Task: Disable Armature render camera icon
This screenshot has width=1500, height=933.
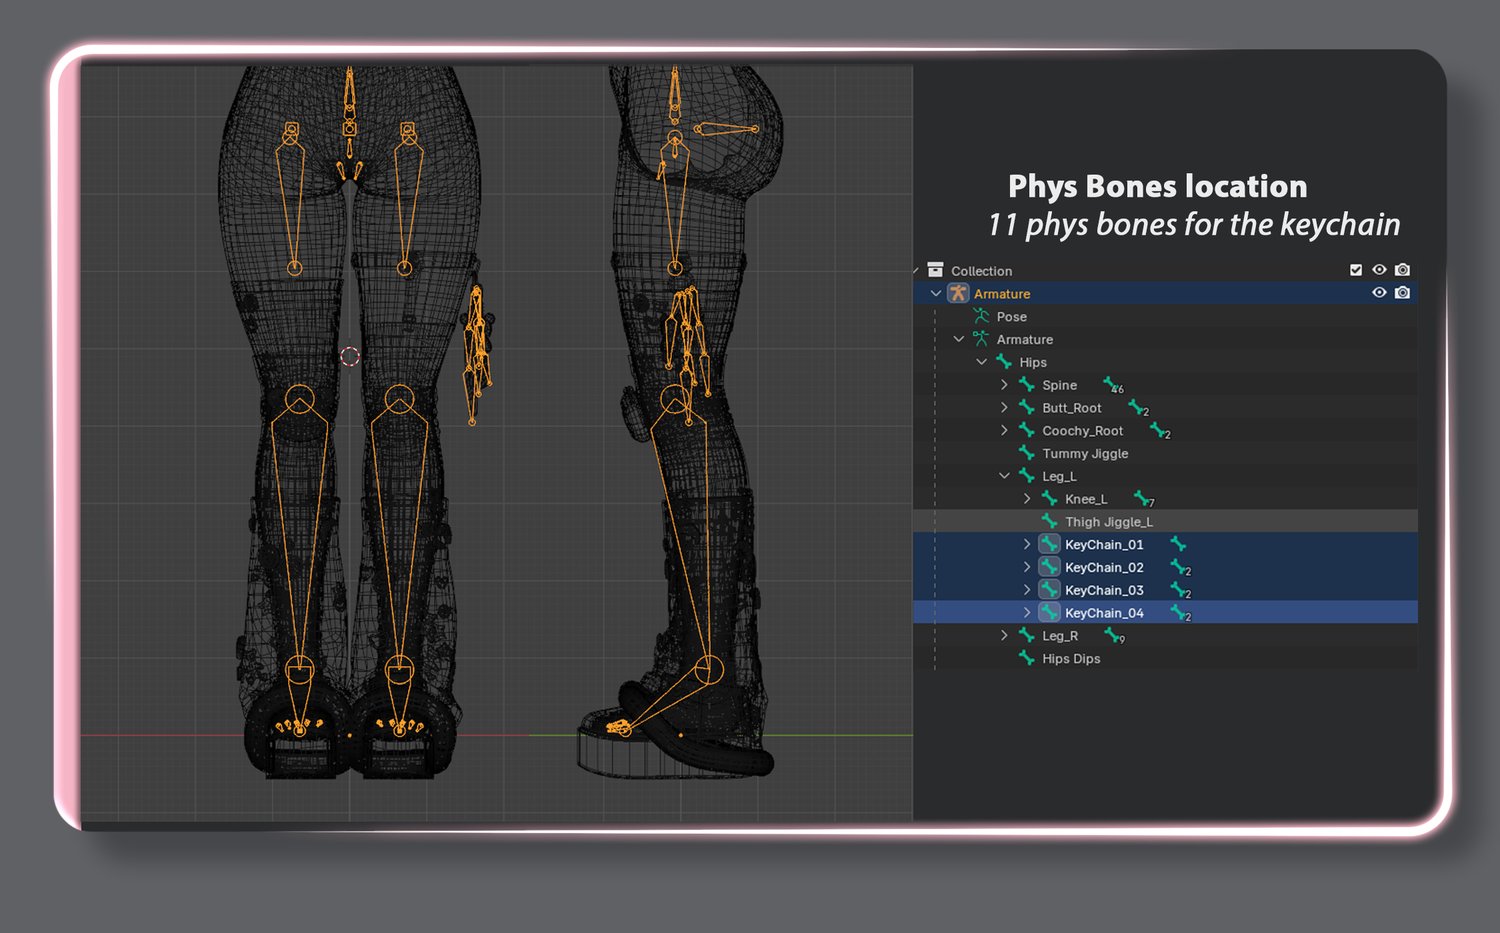Action: click(1402, 293)
